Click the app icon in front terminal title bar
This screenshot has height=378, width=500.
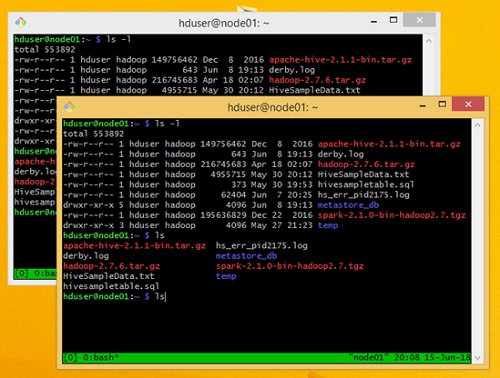[x=70, y=106]
